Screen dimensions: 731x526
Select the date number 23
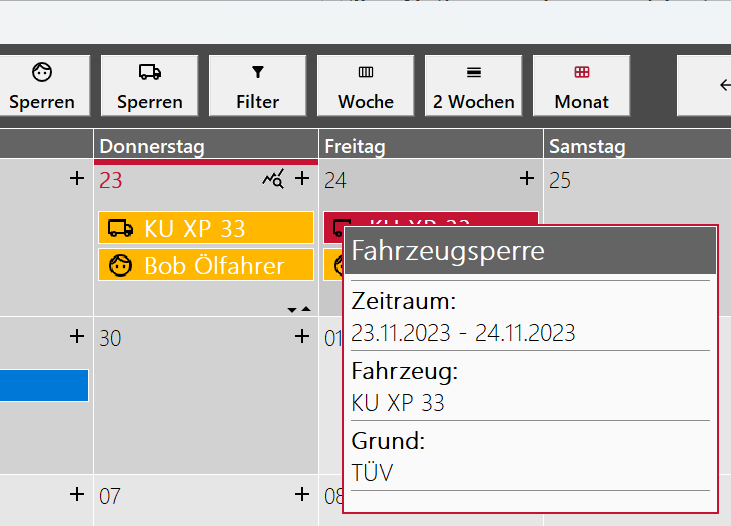(110, 180)
